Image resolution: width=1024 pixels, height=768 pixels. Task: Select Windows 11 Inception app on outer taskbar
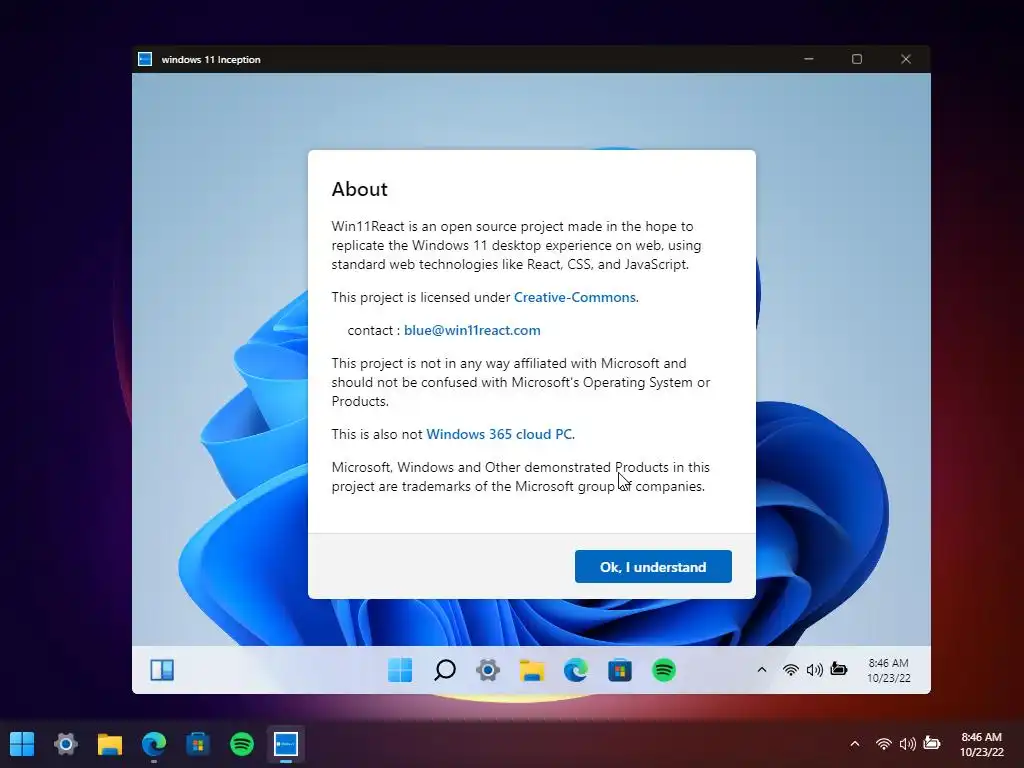tap(286, 744)
